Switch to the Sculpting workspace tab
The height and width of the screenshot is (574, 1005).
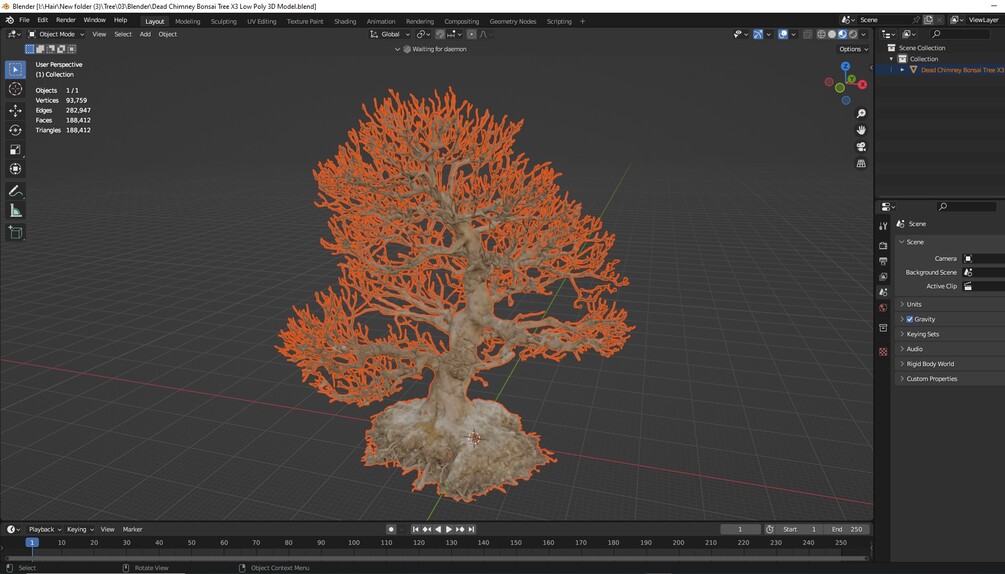pos(223,21)
